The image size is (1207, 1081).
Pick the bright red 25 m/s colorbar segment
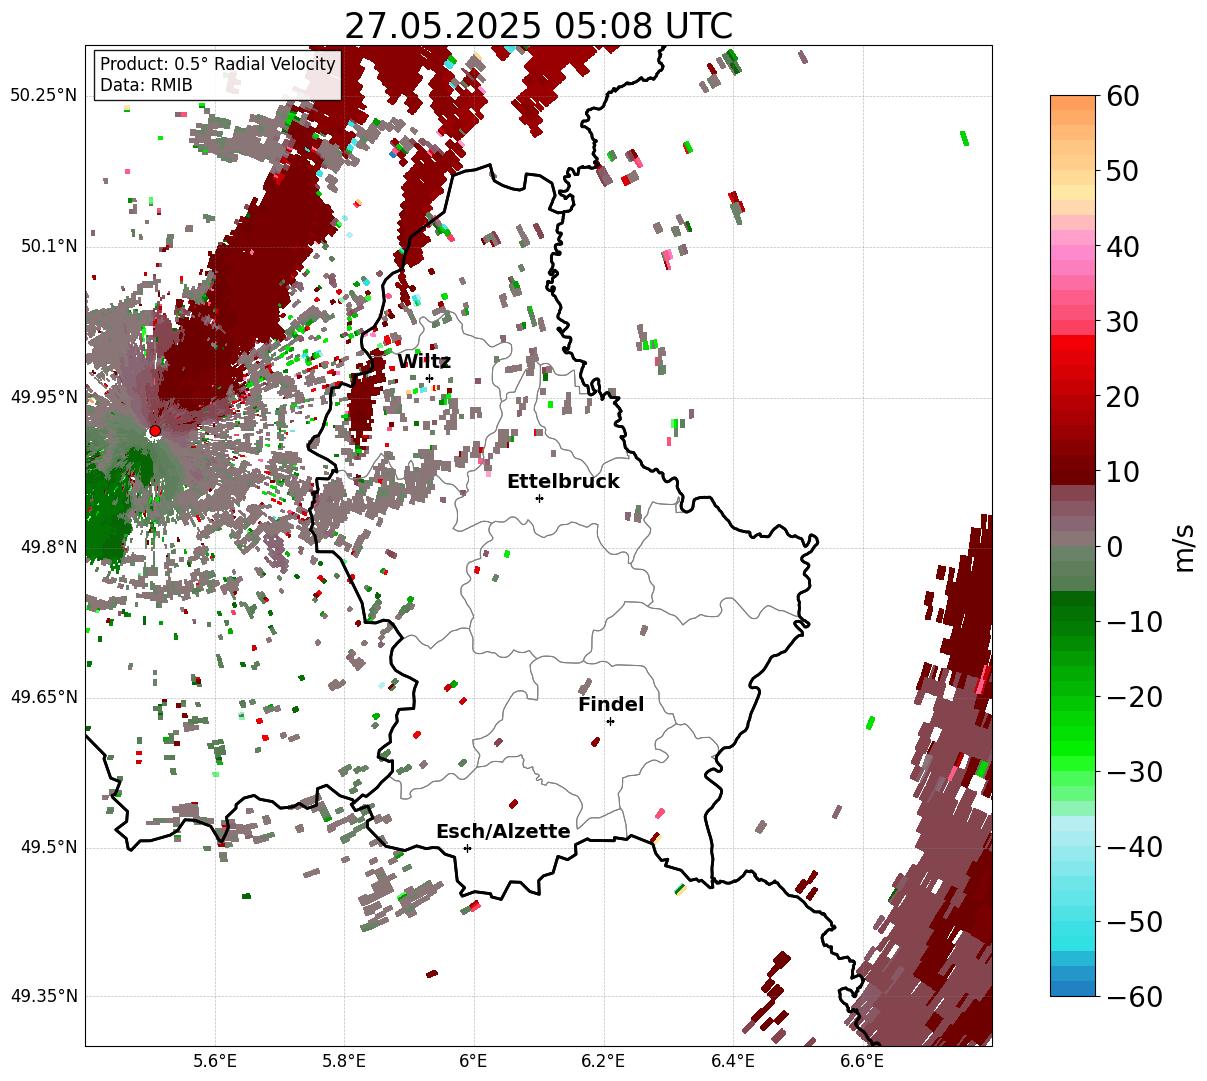pos(1073,358)
